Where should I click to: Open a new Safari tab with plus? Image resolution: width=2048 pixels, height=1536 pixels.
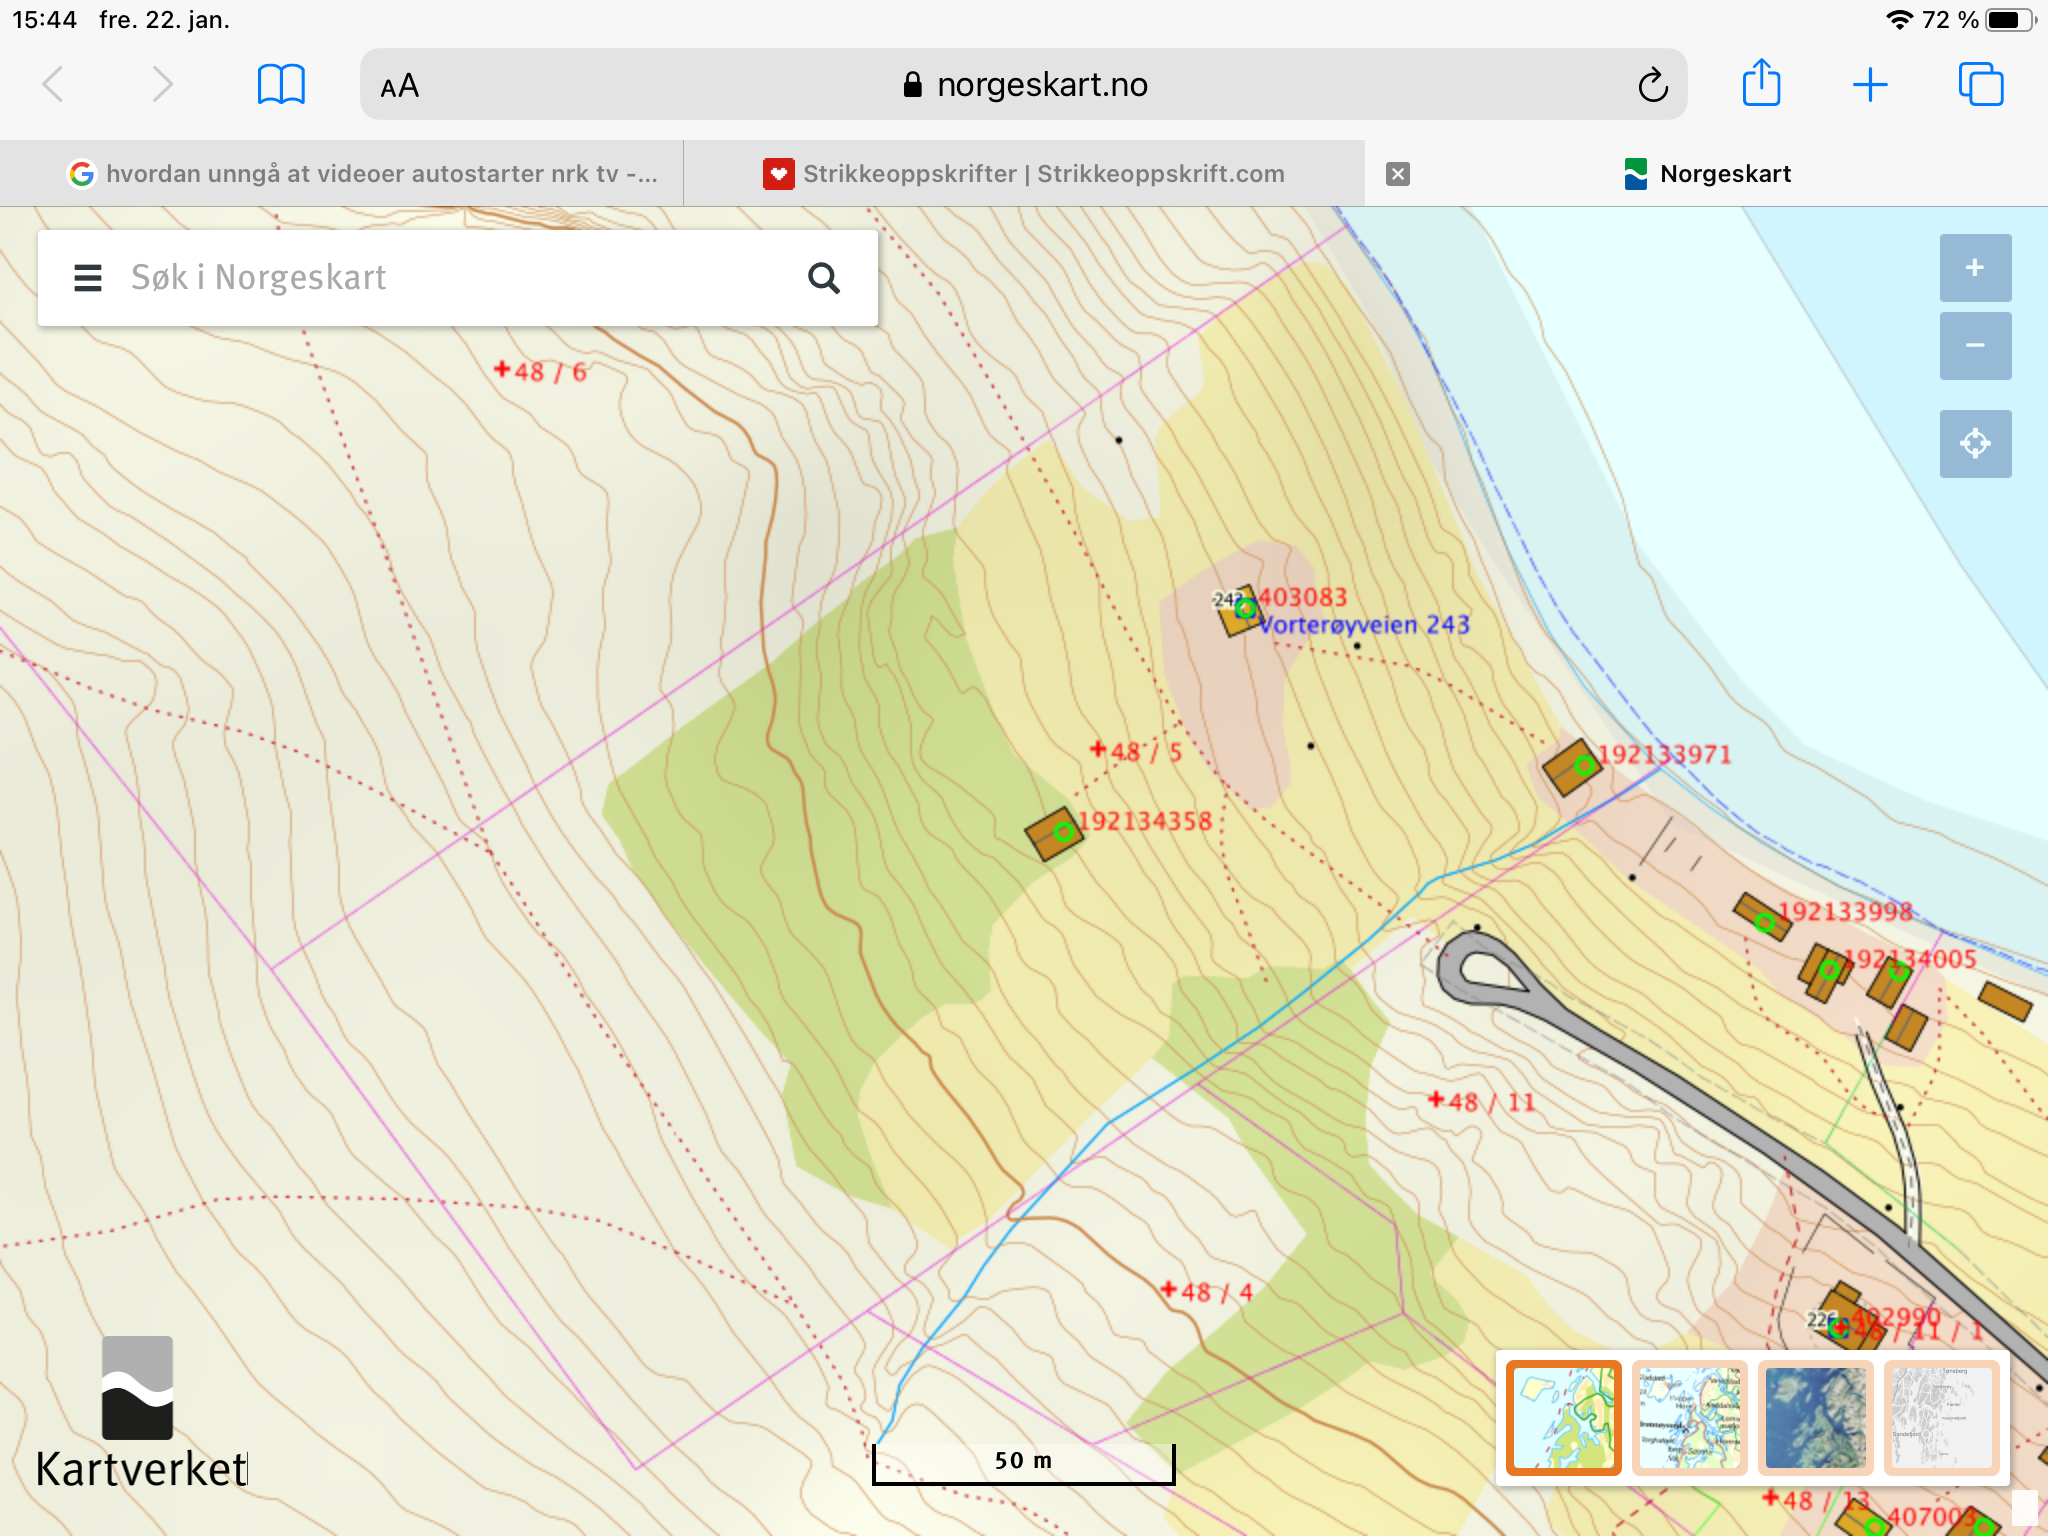1869,85
